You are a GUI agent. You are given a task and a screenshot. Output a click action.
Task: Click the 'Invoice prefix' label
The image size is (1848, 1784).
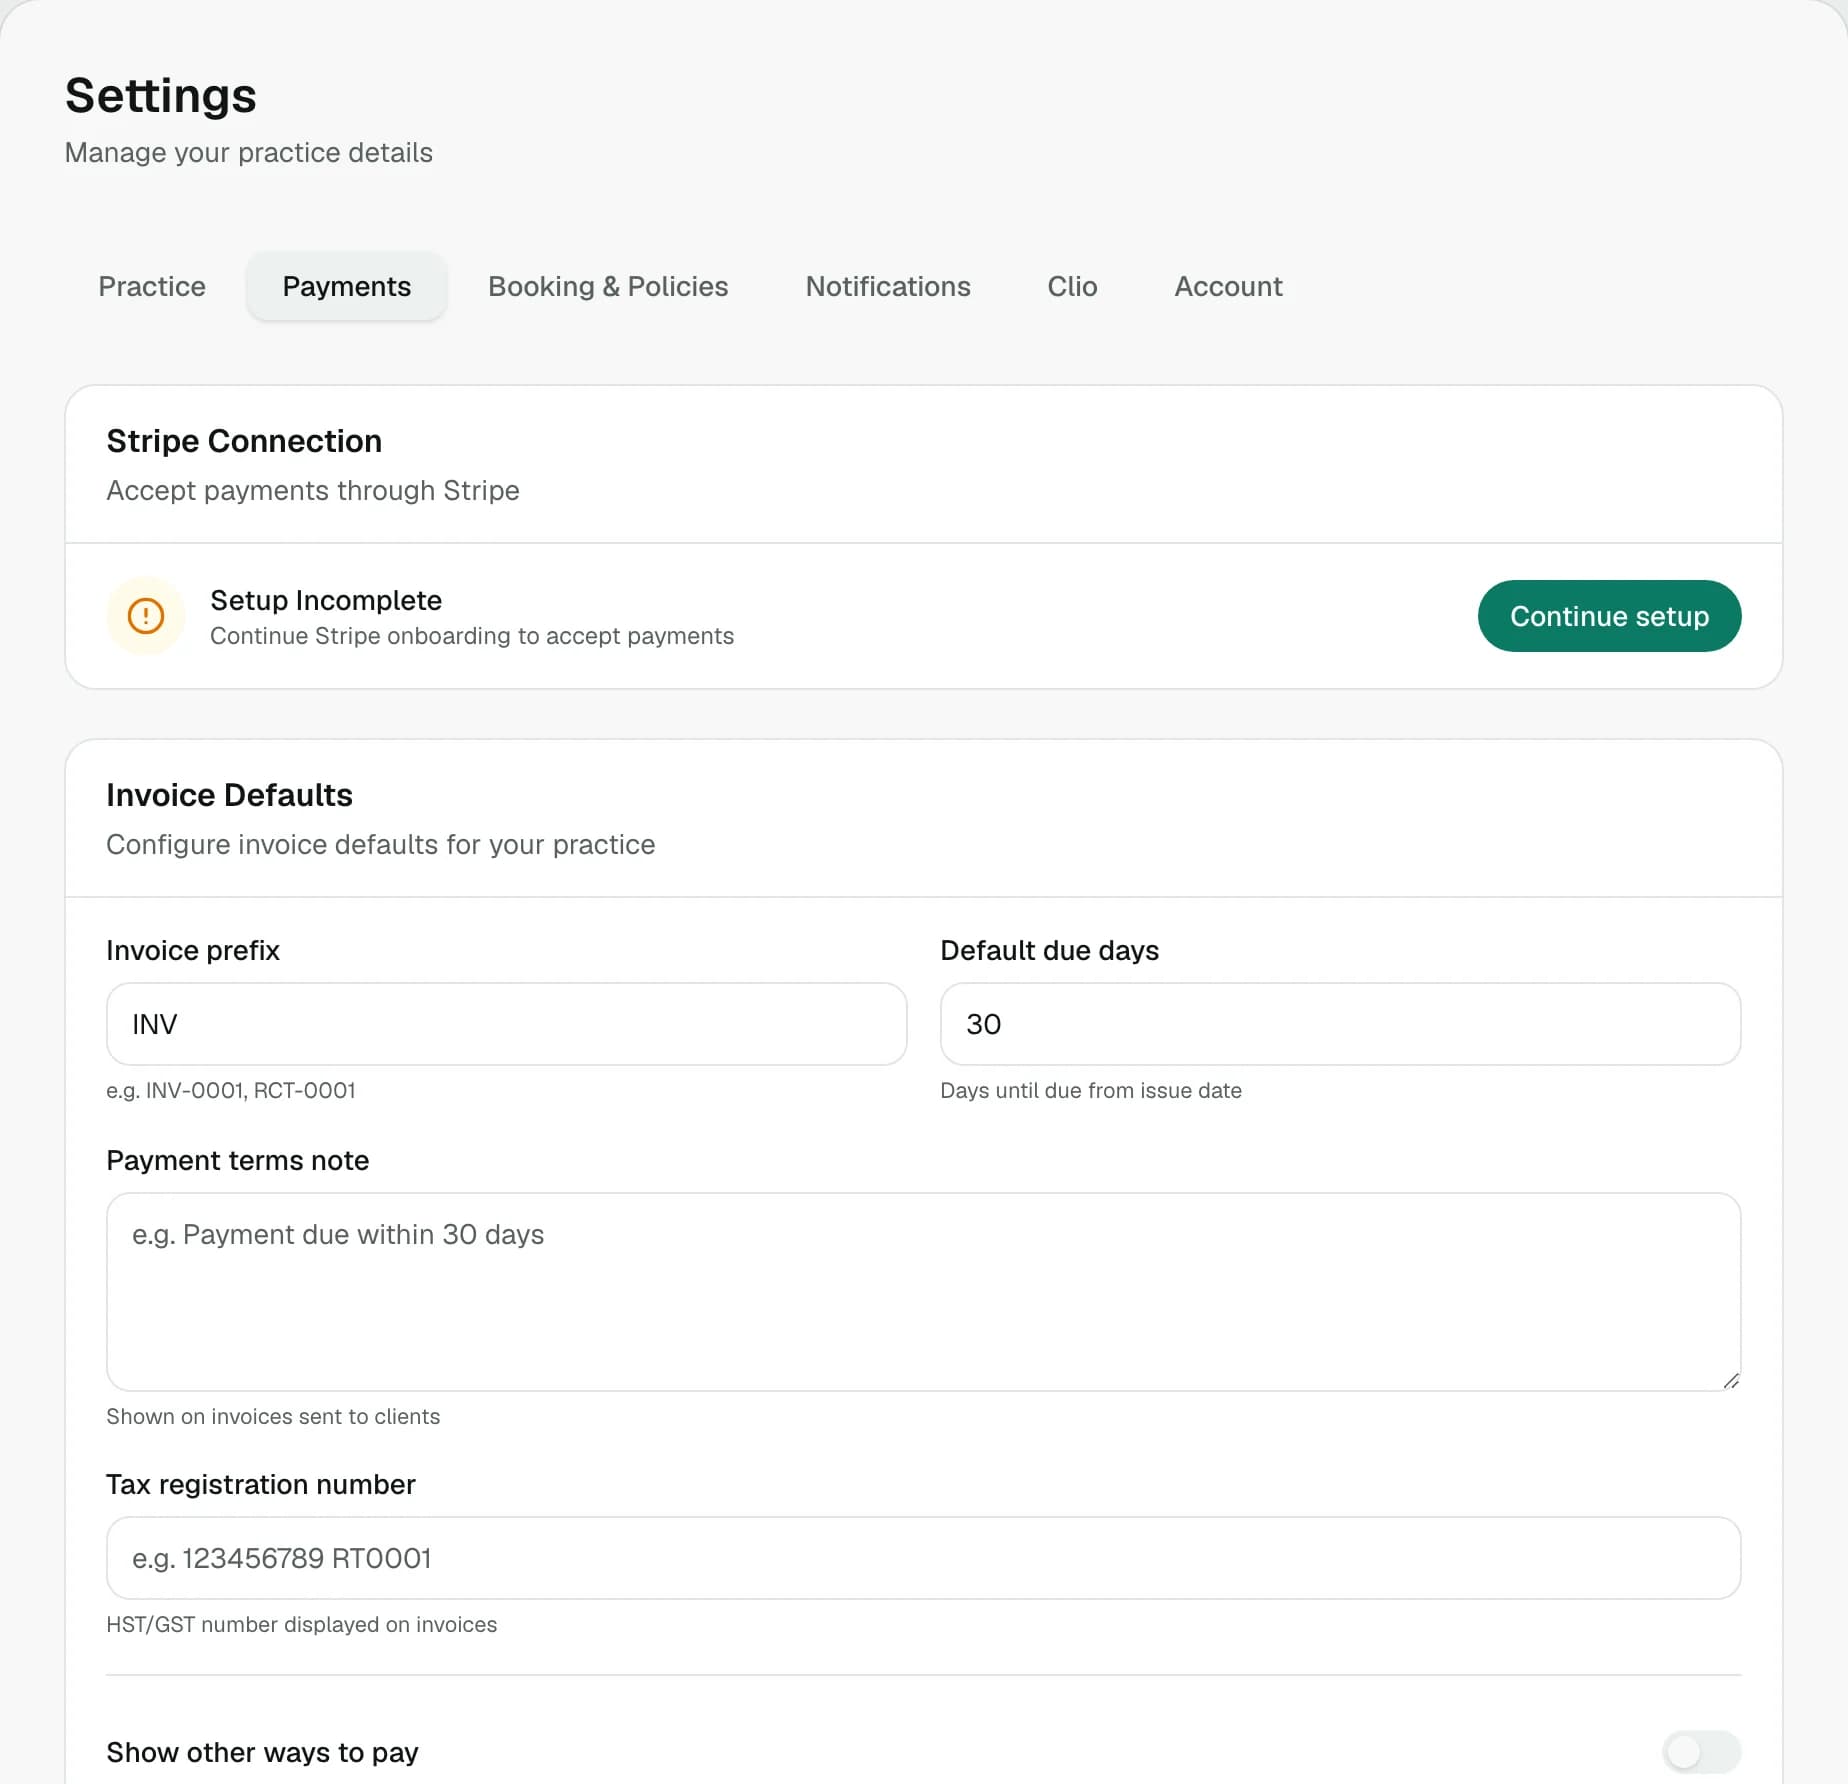pyautogui.click(x=193, y=950)
